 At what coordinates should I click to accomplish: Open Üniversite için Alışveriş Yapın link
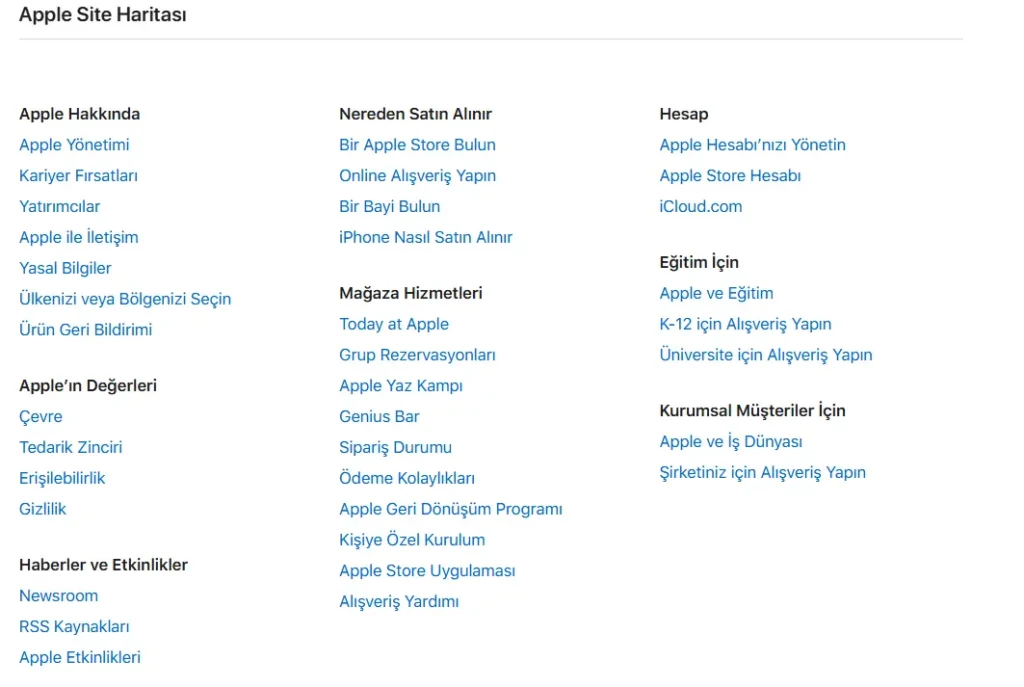[766, 355]
